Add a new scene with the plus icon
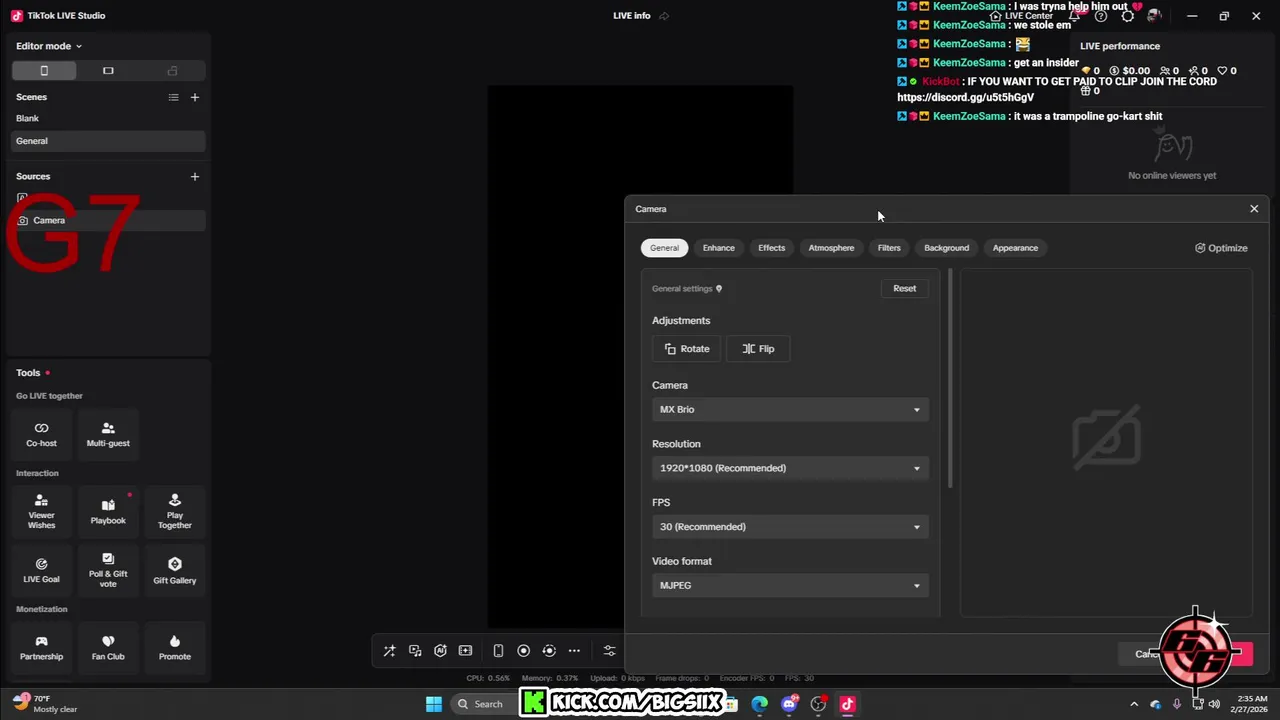Image resolution: width=1280 pixels, height=720 pixels. (x=195, y=97)
